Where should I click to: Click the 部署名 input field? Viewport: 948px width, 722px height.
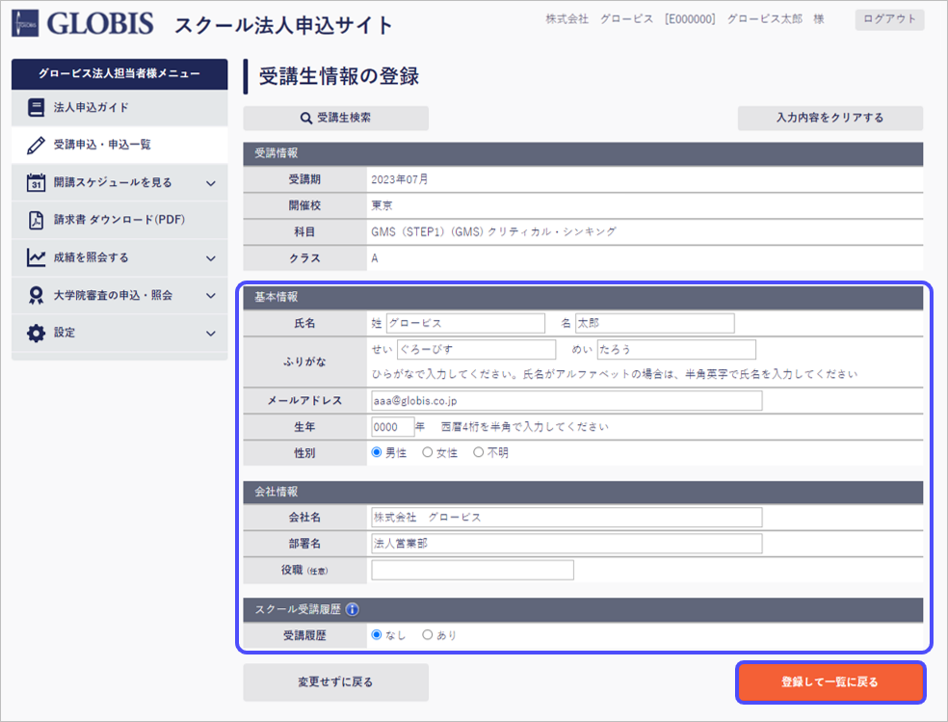pyautogui.click(x=567, y=544)
